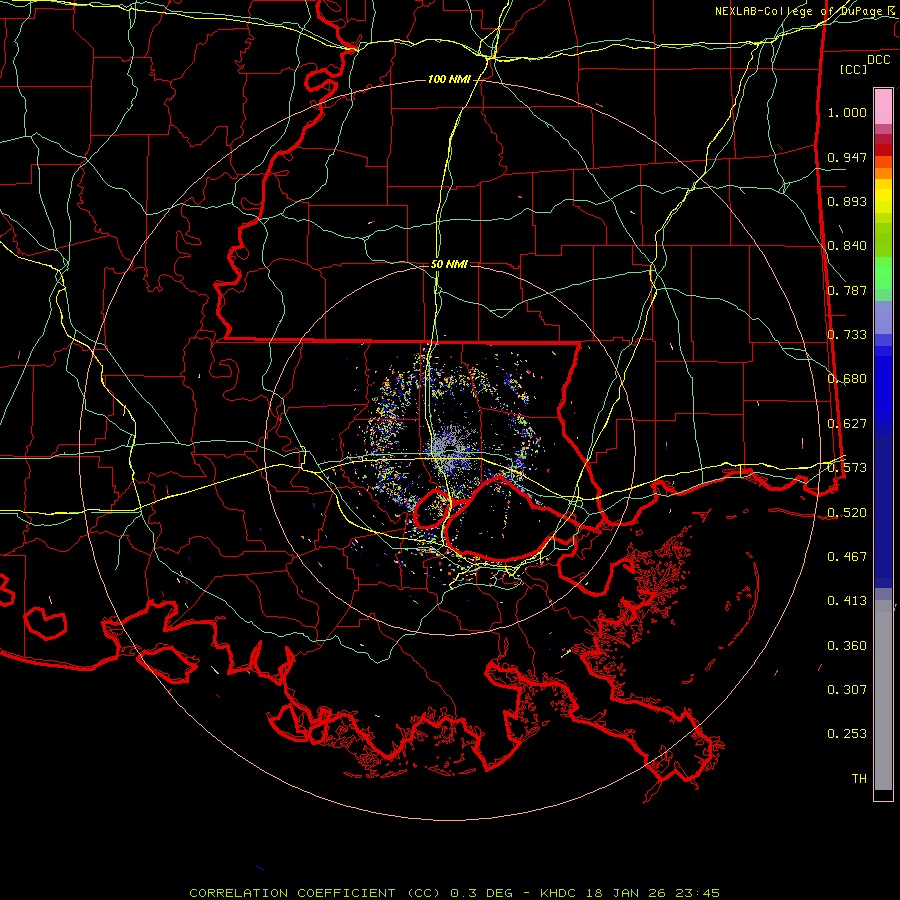Select the 0.893 legend value
Image resolution: width=900 pixels, height=900 pixels.
click(x=847, y=201)
